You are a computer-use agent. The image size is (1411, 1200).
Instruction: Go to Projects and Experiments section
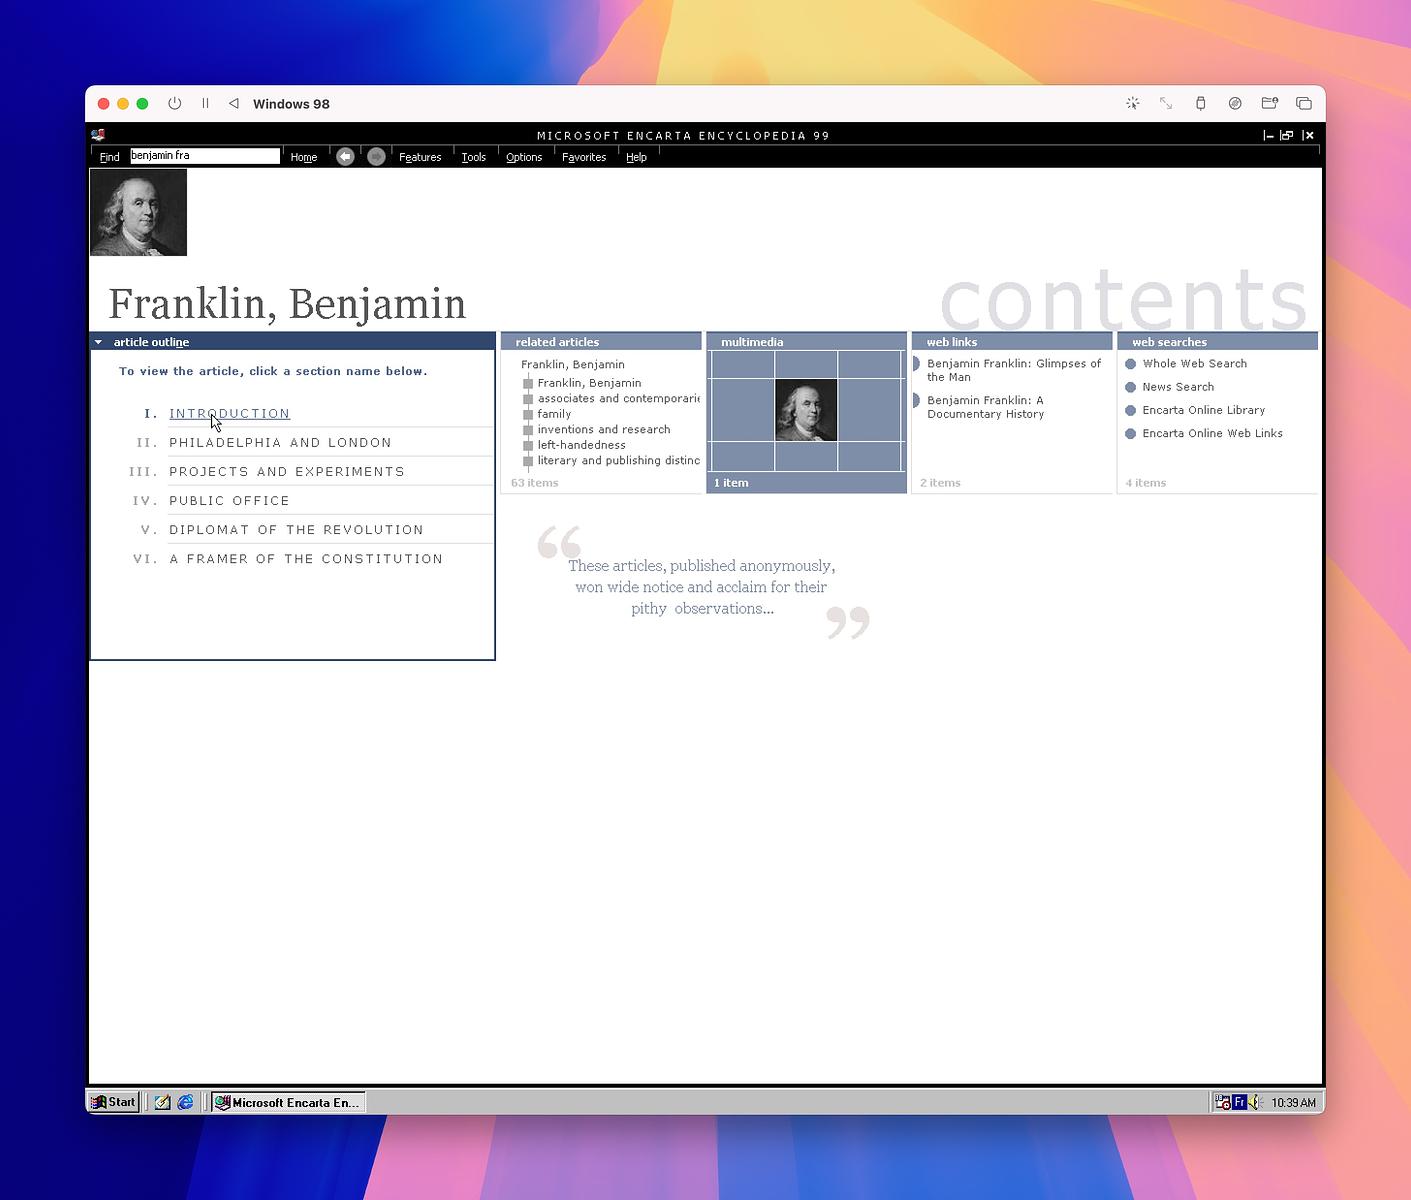point(286,472)
